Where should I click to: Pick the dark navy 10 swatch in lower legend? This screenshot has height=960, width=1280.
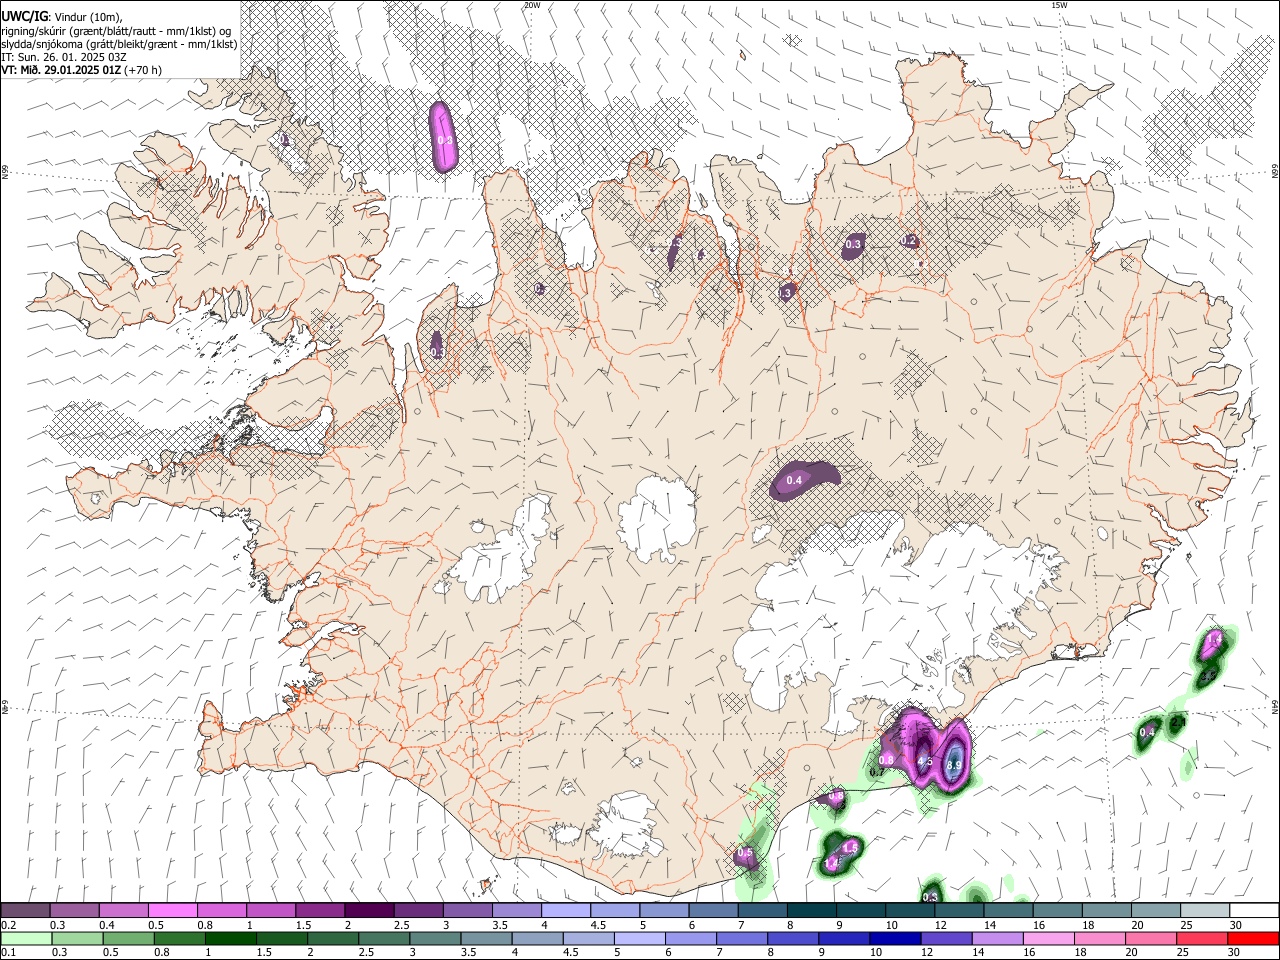[x=893, y=938]
